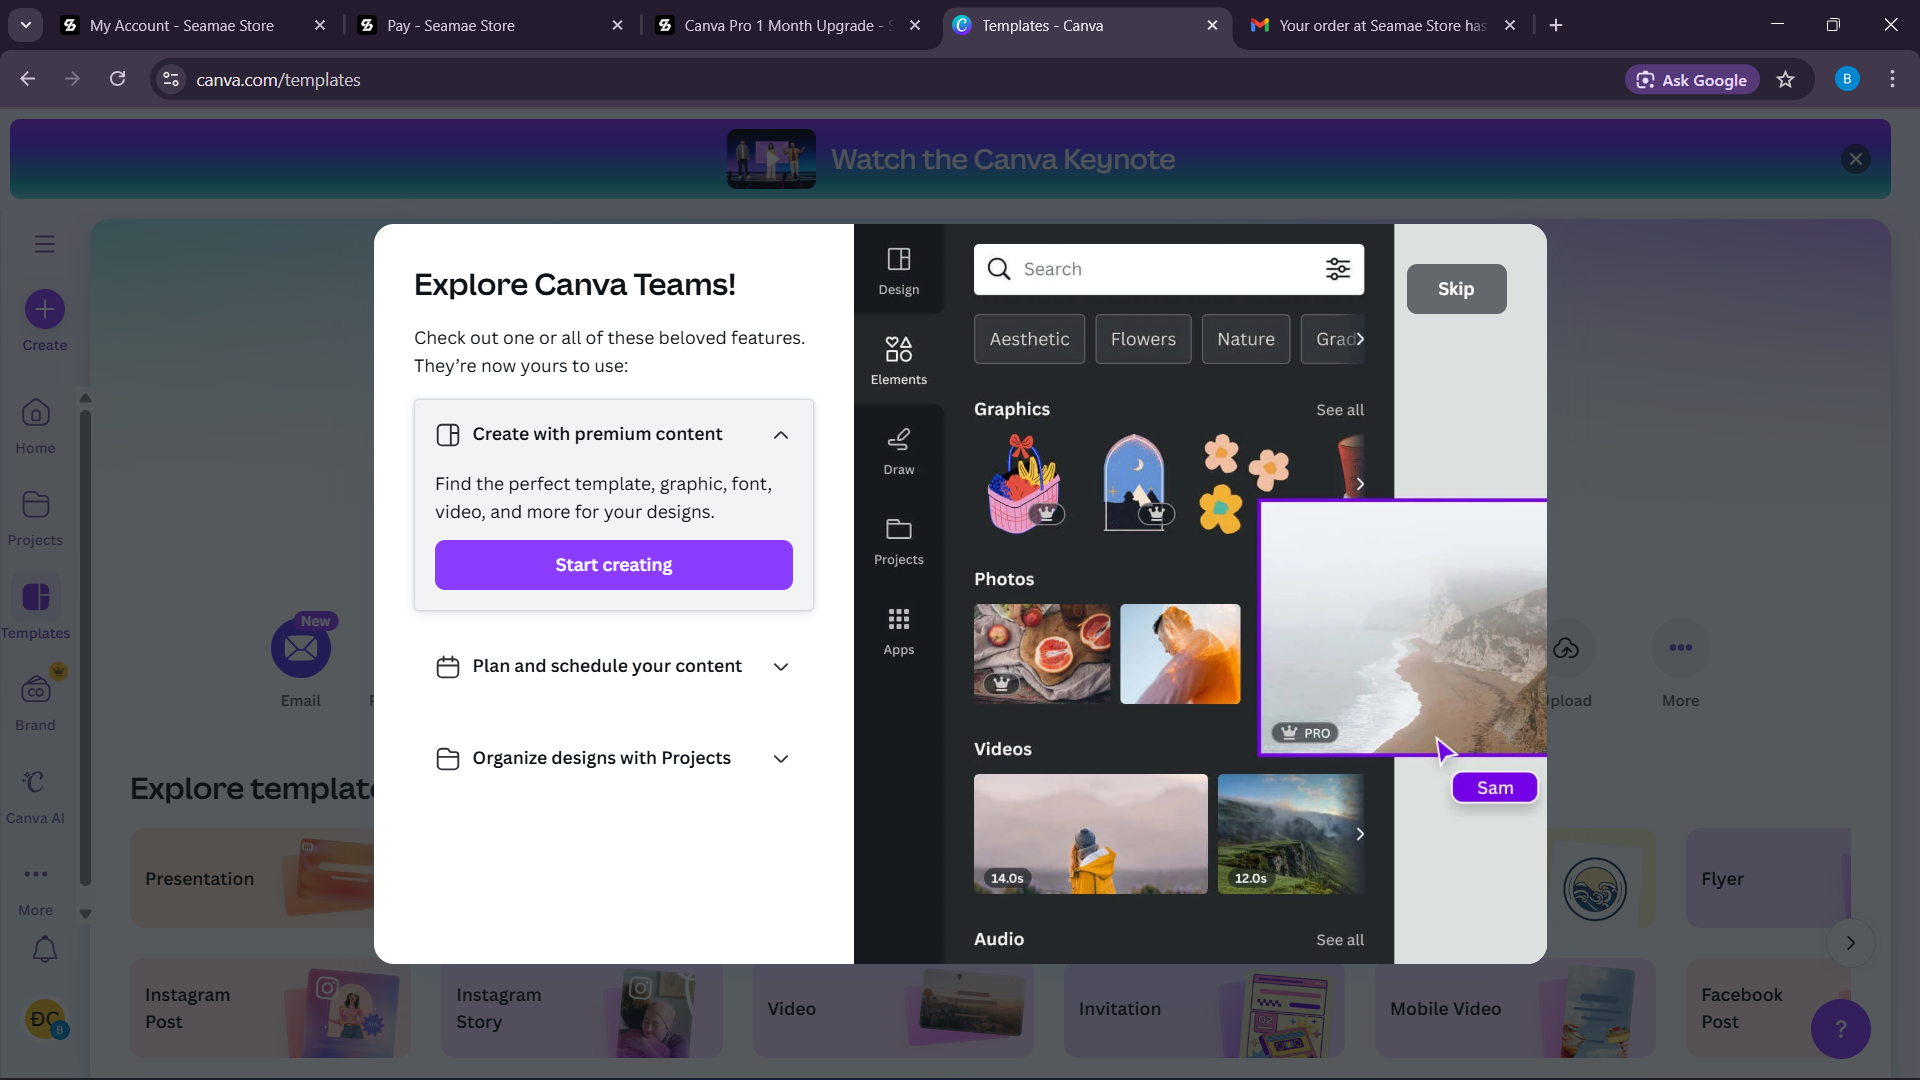This screenshot has width=1920, height=1080.
Task: Click the purple help question mark button
Action: point(1840,1029)
